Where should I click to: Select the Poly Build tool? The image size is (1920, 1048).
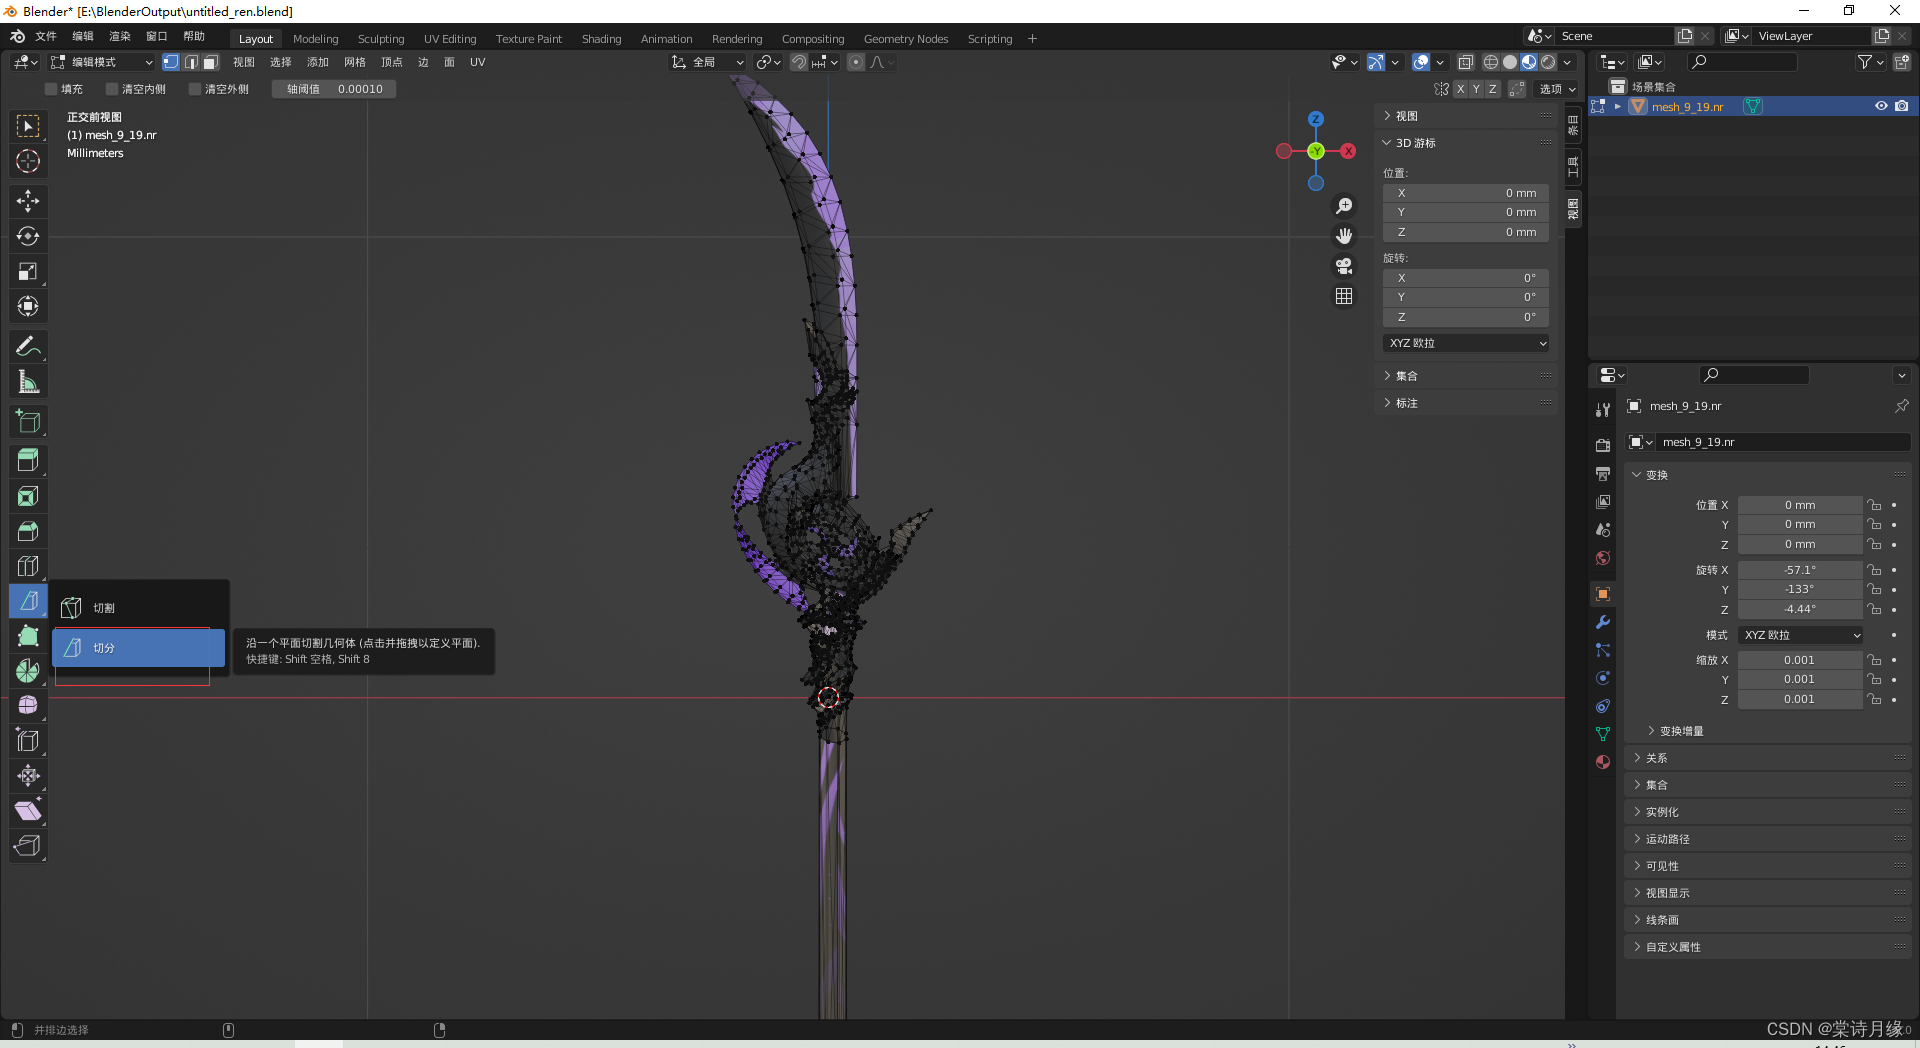click(x=28, y=636)
